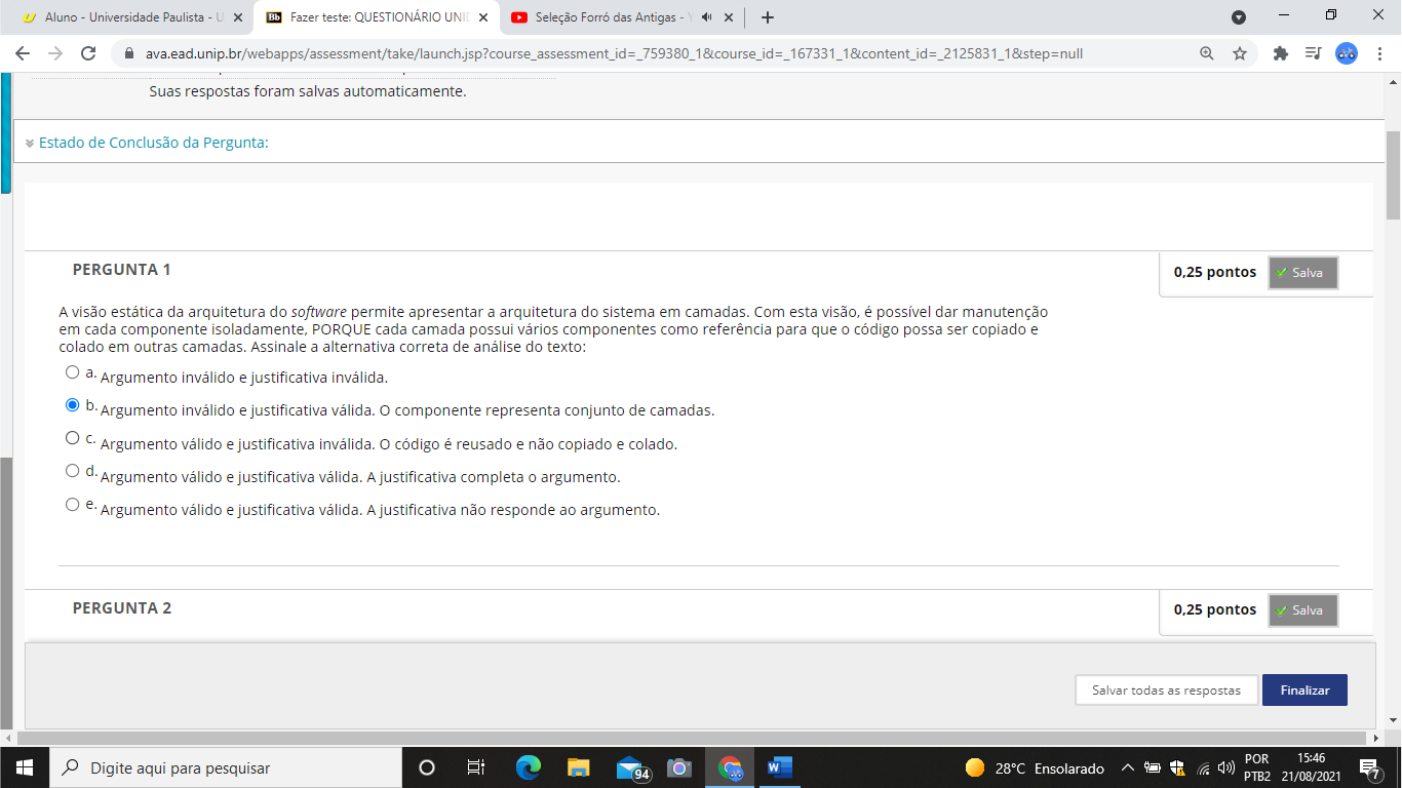
Task: Open the Chrome three-dot menu
Action: pos(1381,53)
